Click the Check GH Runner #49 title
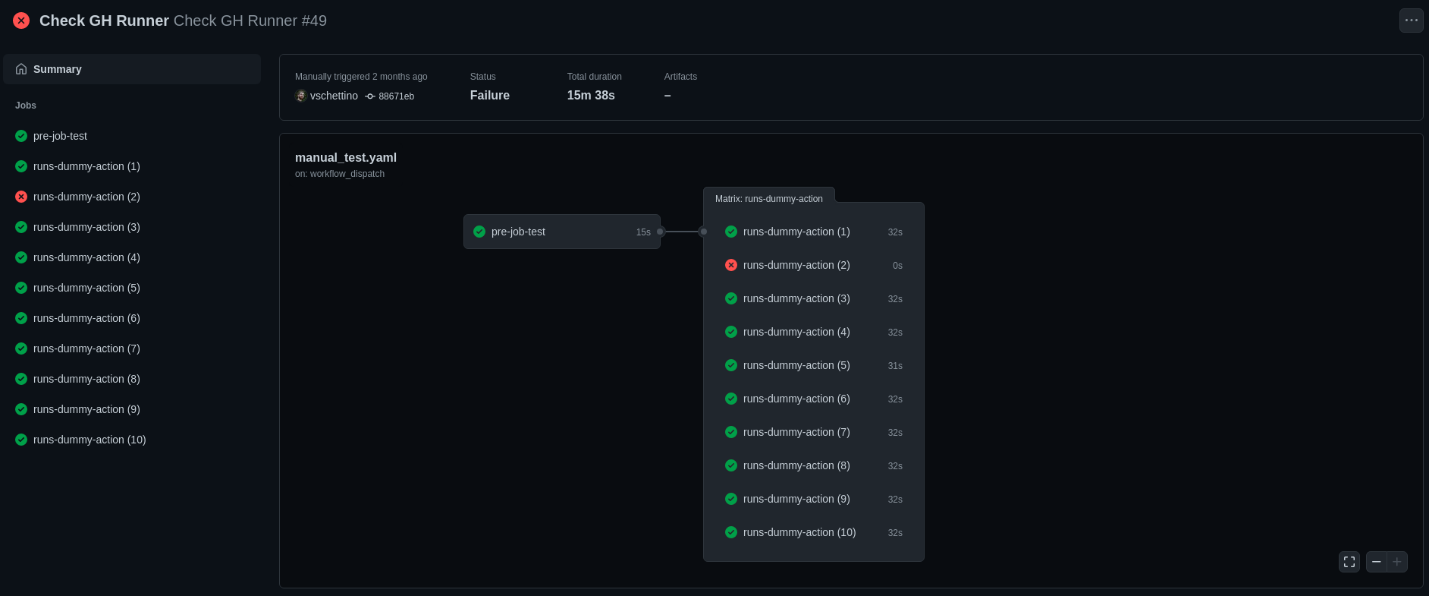Viewport: 1429px width, 596px height. (250, 20)
